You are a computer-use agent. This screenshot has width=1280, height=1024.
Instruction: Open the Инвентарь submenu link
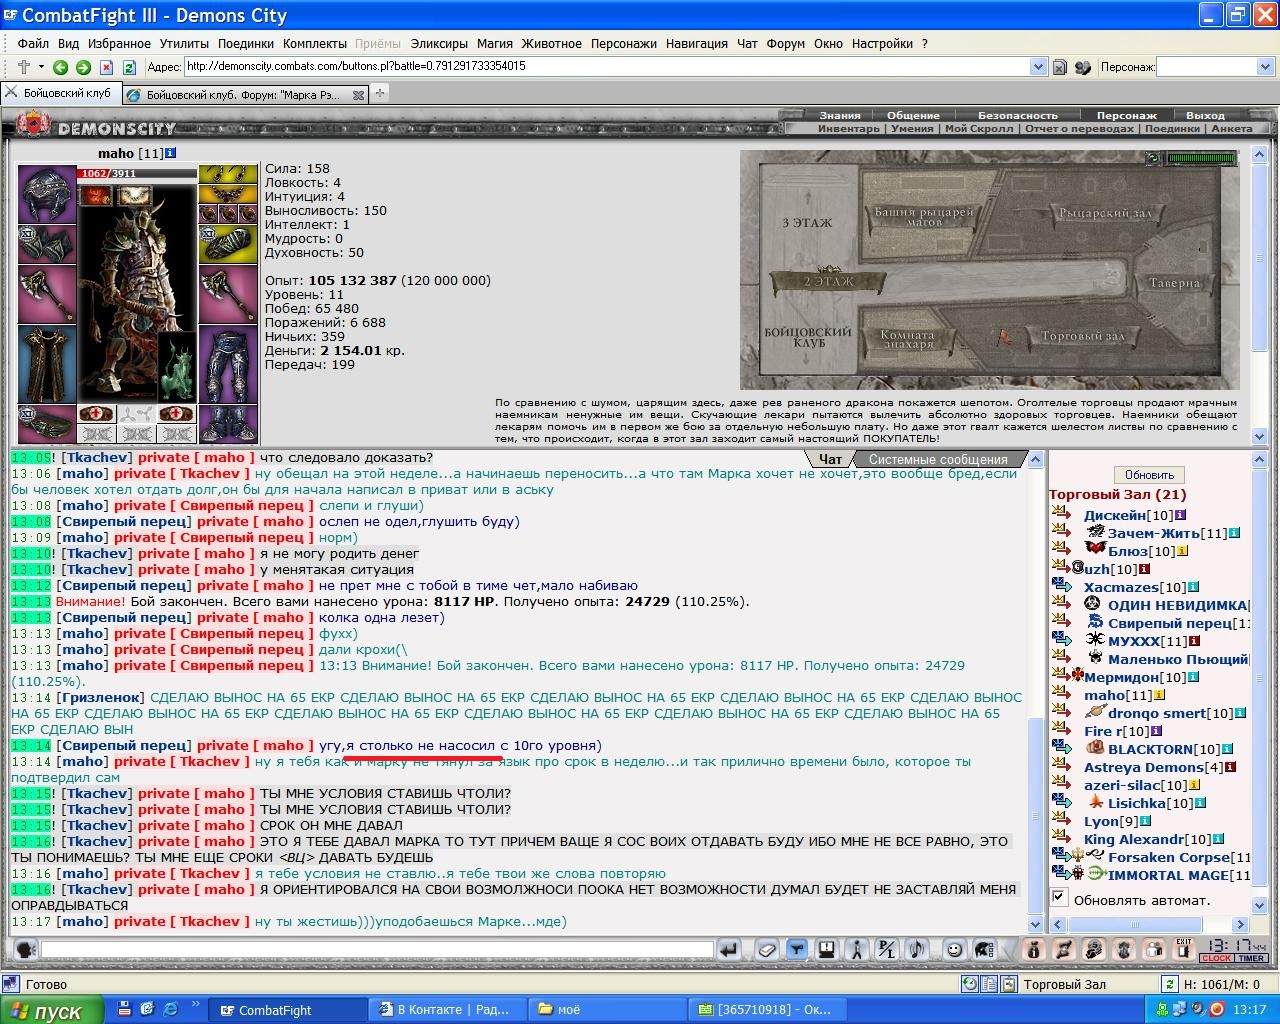tap(849, 128)
